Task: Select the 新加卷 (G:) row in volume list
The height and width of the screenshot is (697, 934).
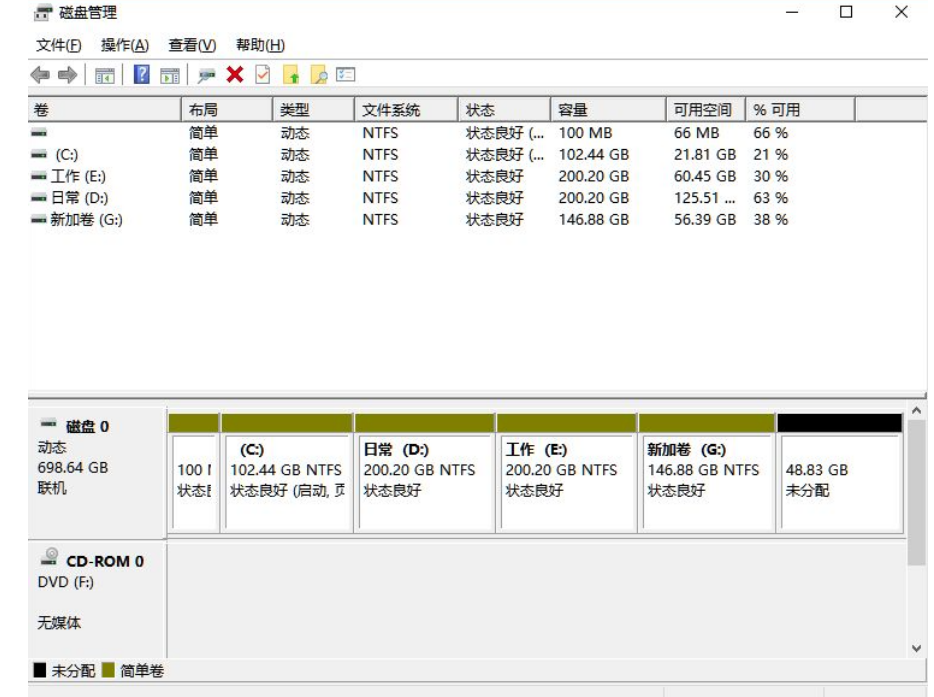Action: click(x=86, y=219)
